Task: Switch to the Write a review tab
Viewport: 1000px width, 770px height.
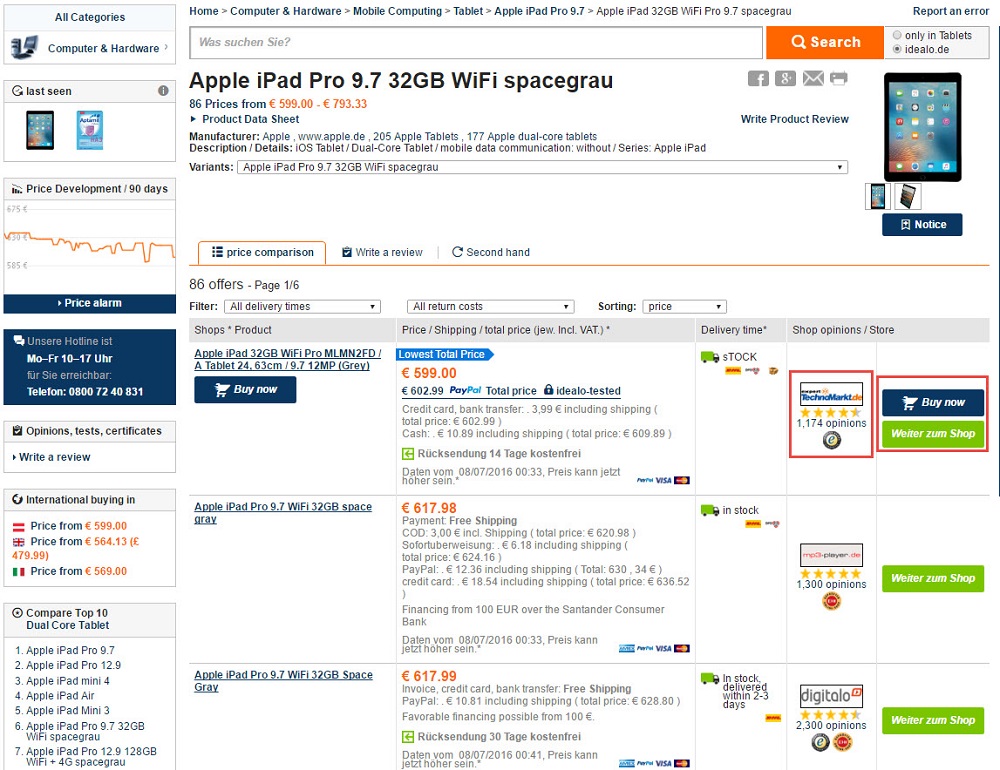Action: (382, 253)
